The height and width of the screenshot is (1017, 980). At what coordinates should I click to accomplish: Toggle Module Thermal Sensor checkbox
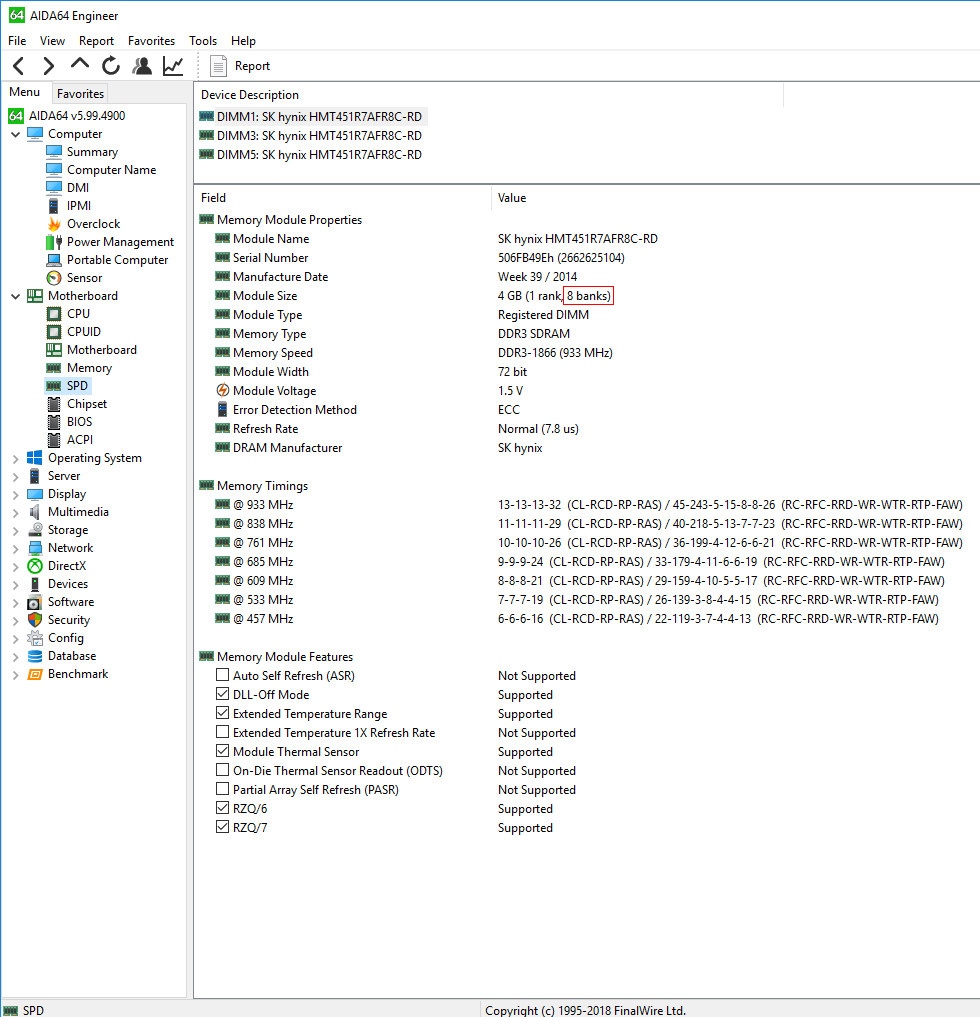click(222, 751)
